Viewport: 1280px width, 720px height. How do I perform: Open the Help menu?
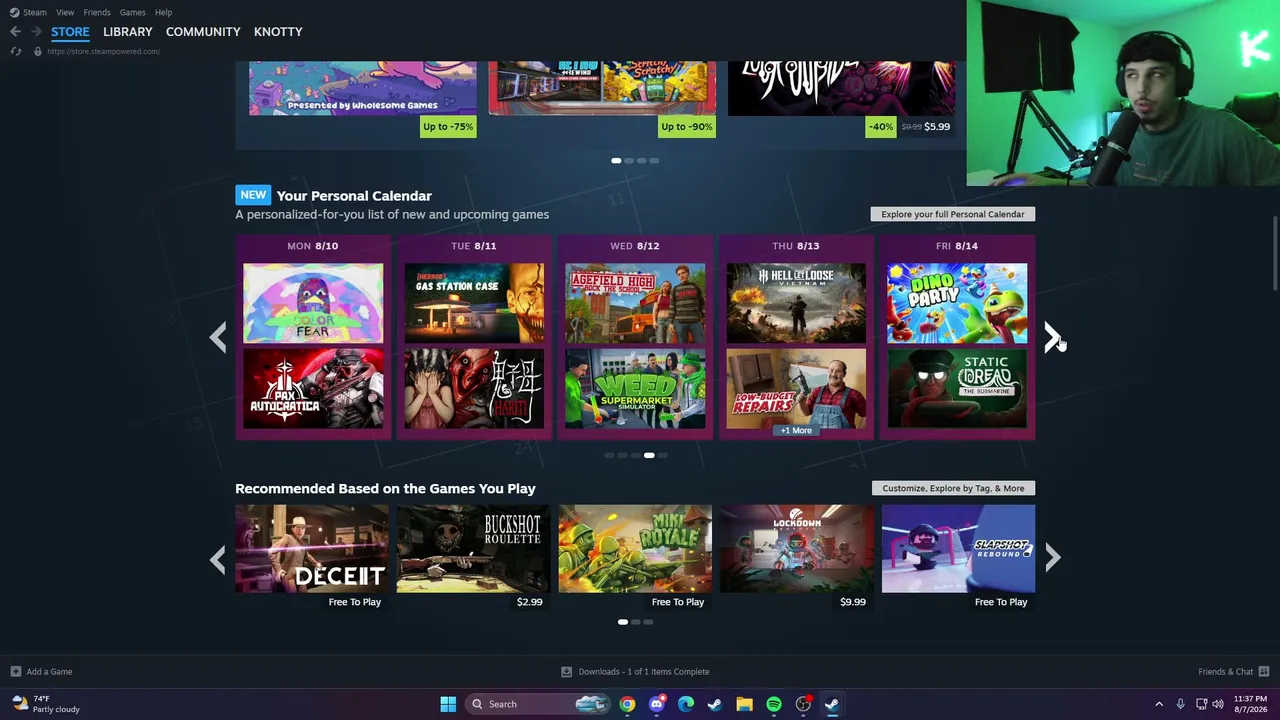coord(164,12)
